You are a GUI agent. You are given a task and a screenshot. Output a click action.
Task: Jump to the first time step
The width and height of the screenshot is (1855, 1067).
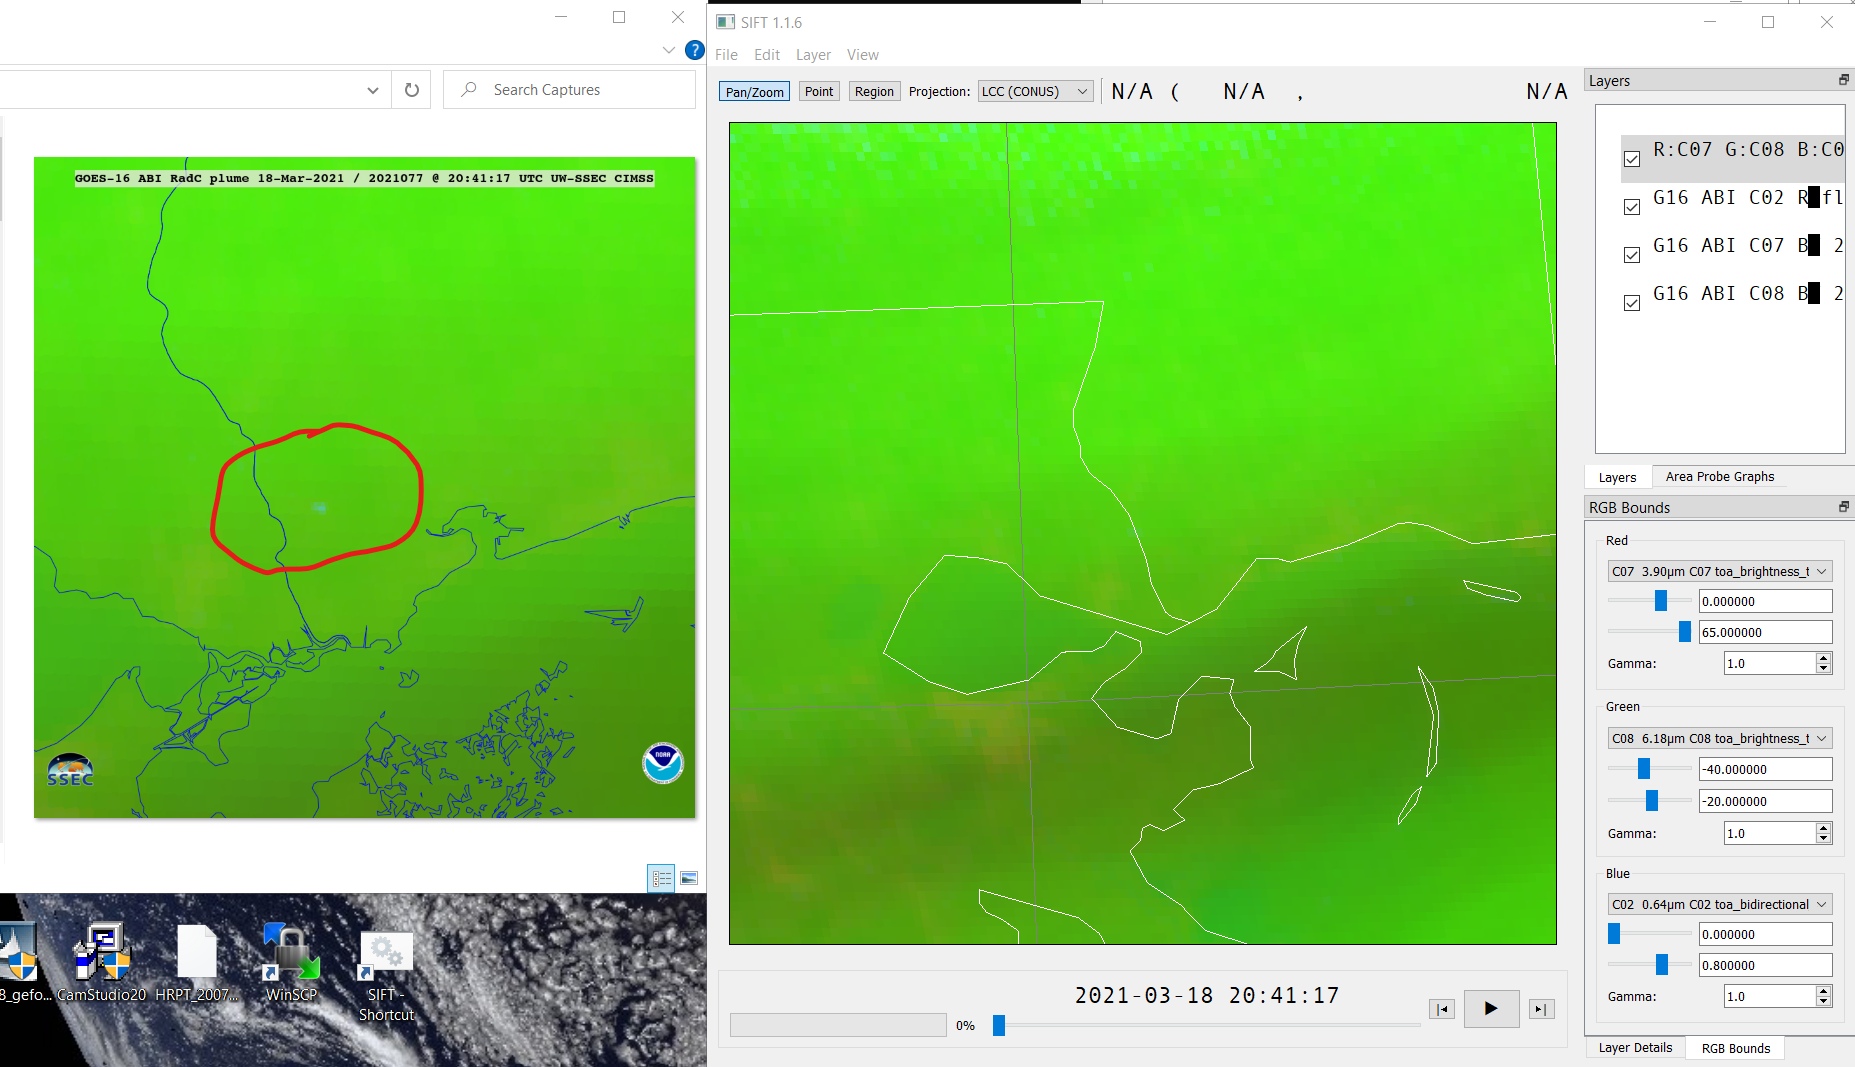point(1441,1009)
